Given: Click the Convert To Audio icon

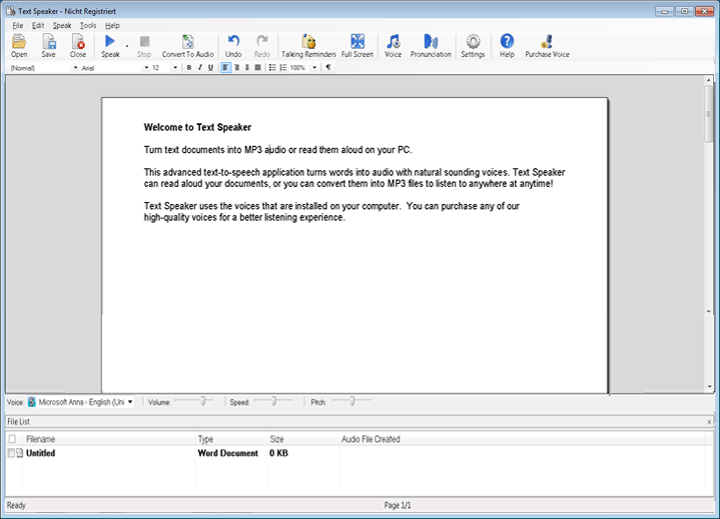Looking at the screenshot, I should [188, 42].
